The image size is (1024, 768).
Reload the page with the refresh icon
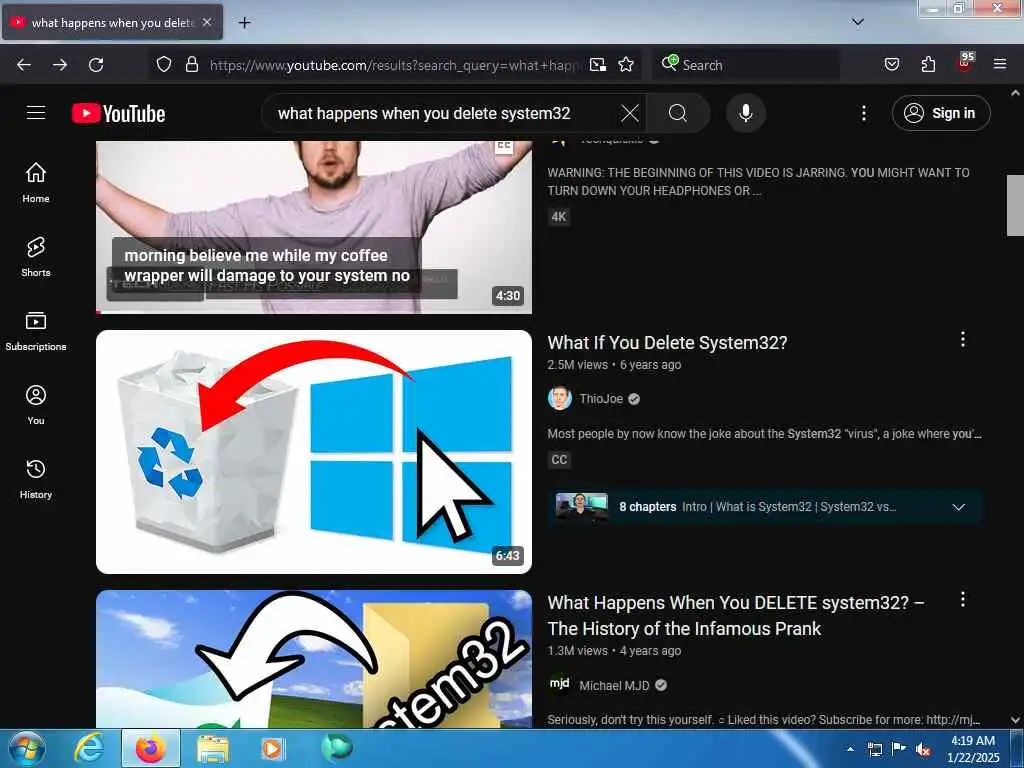[96, 65]
